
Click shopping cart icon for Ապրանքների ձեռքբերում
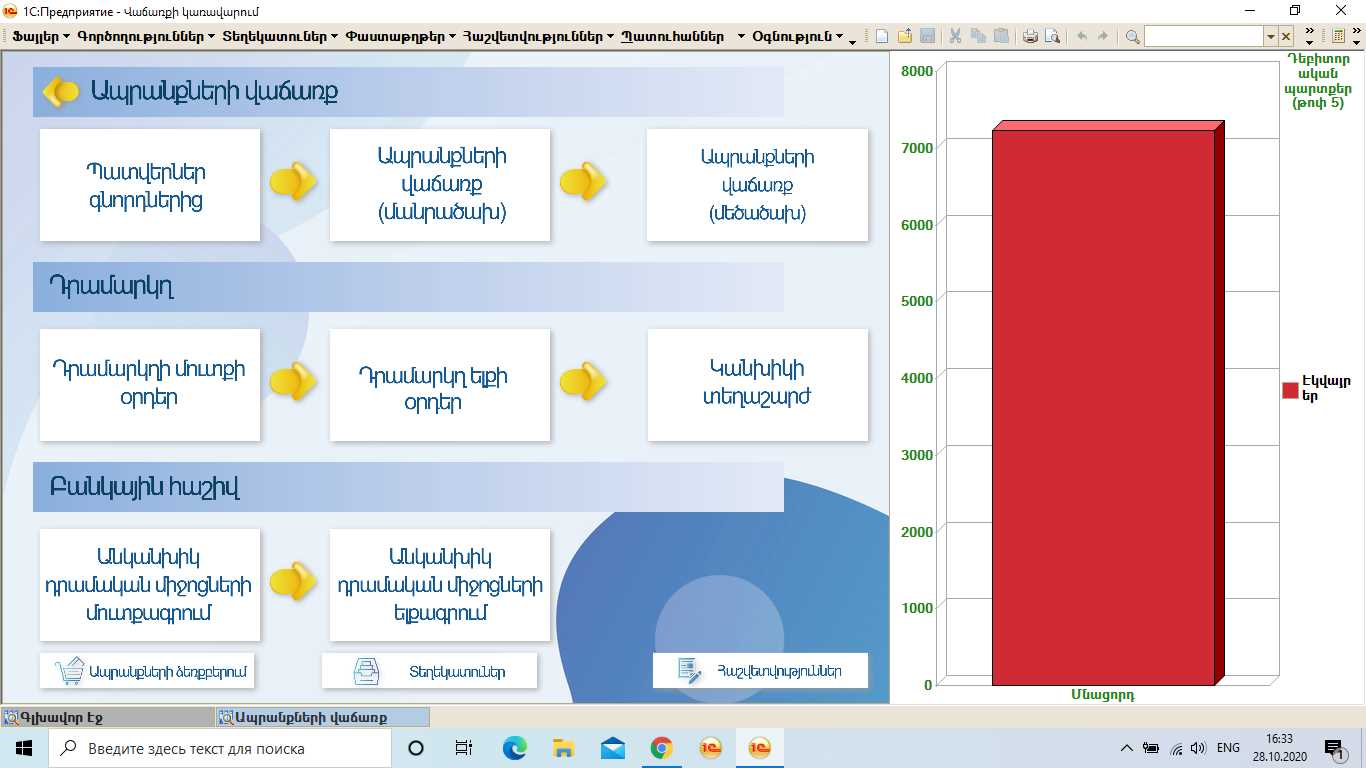point(69,671)
